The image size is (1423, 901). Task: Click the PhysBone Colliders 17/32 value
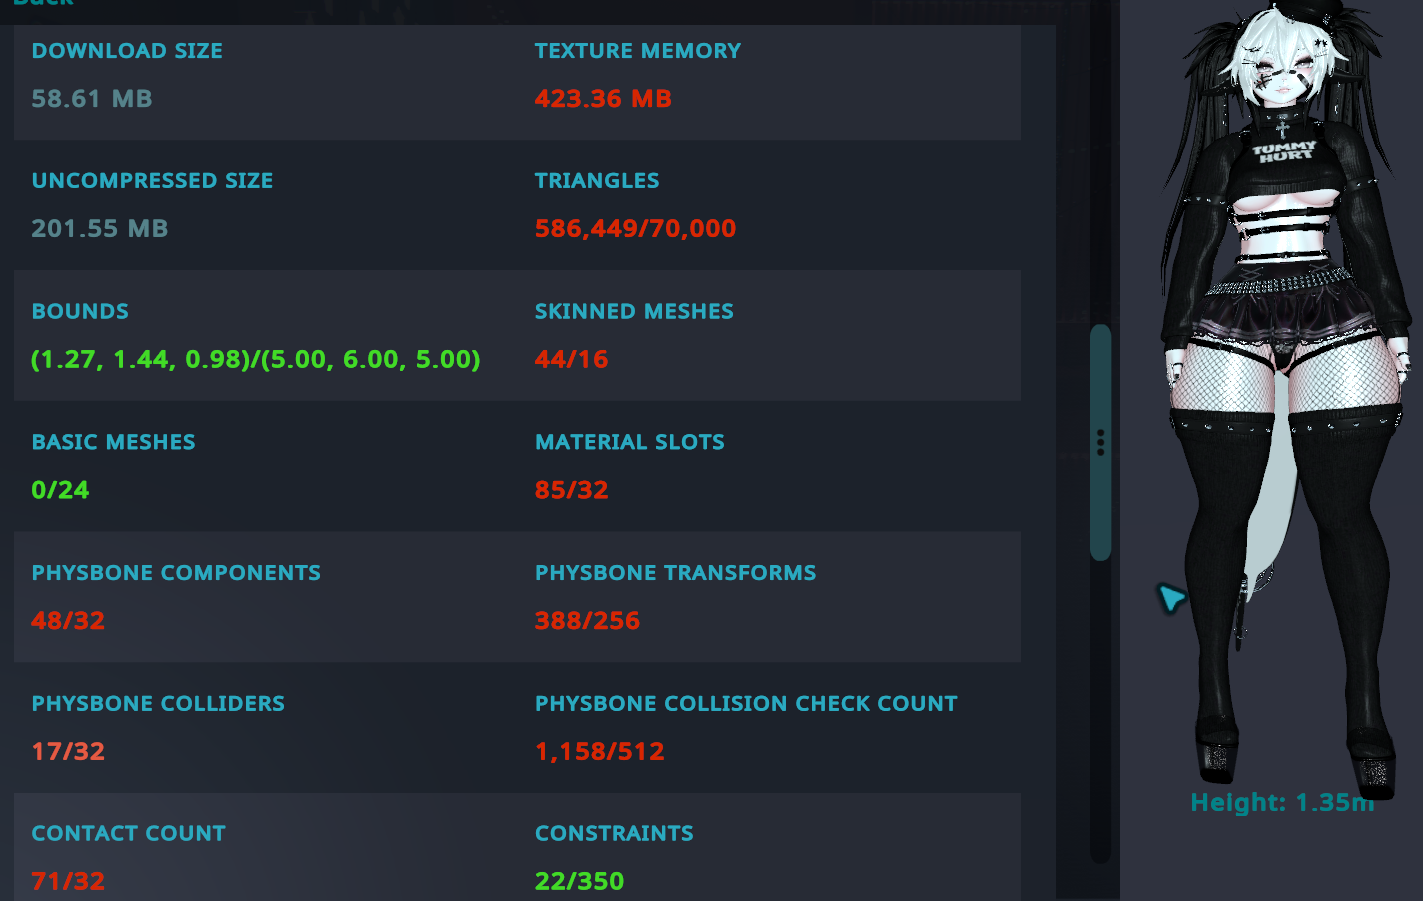[68, 751]
